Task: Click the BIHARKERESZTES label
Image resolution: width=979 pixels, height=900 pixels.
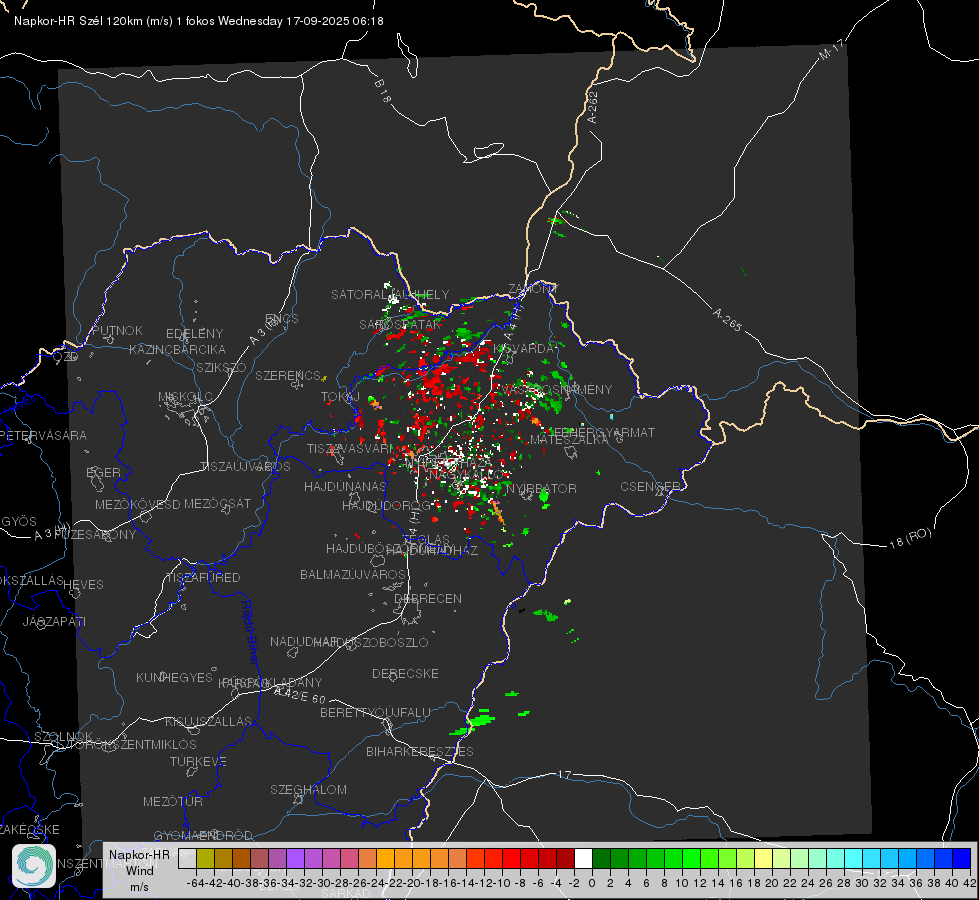Action: (420, 751)
